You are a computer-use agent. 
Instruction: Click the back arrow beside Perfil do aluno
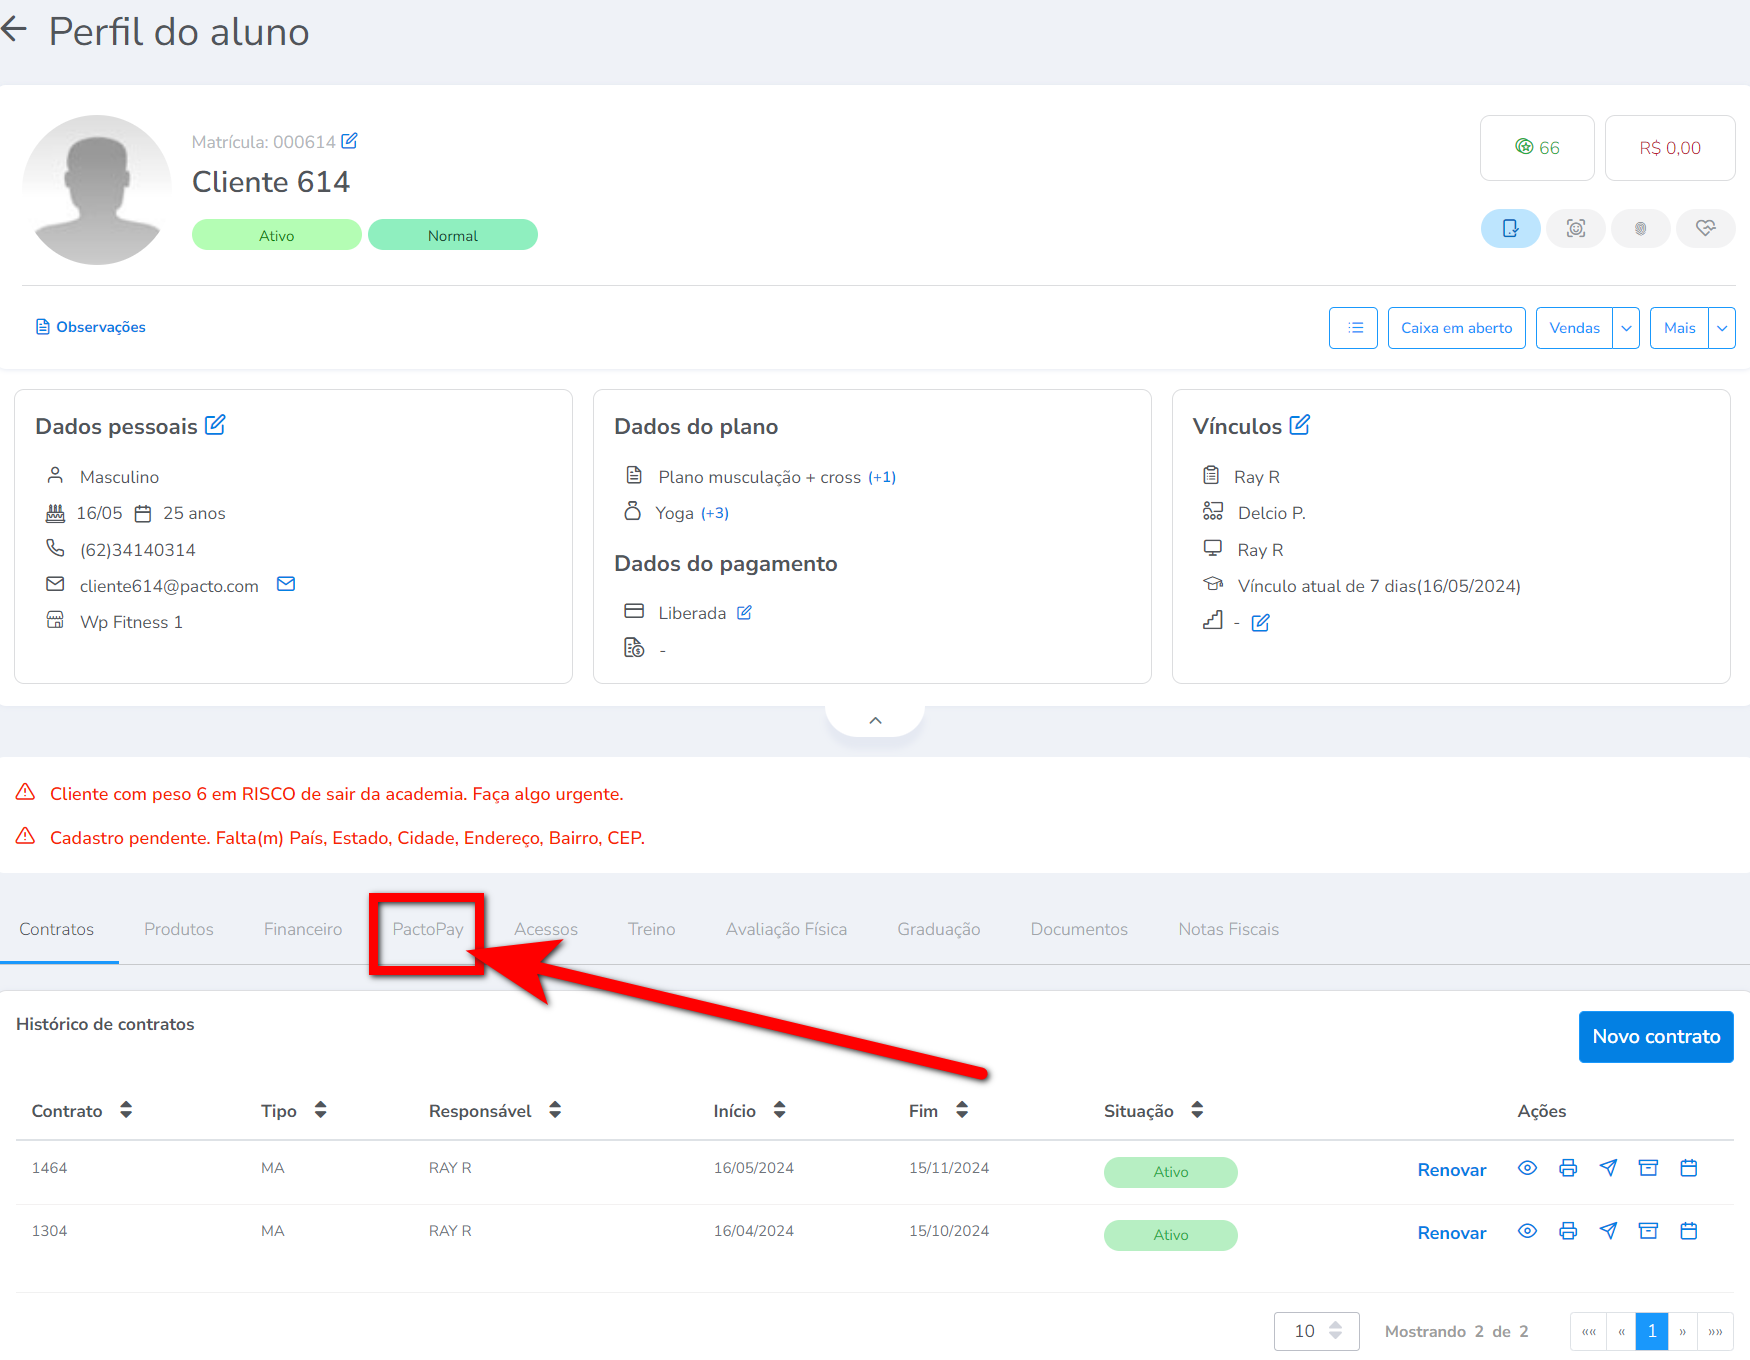[x=14, y=30]
